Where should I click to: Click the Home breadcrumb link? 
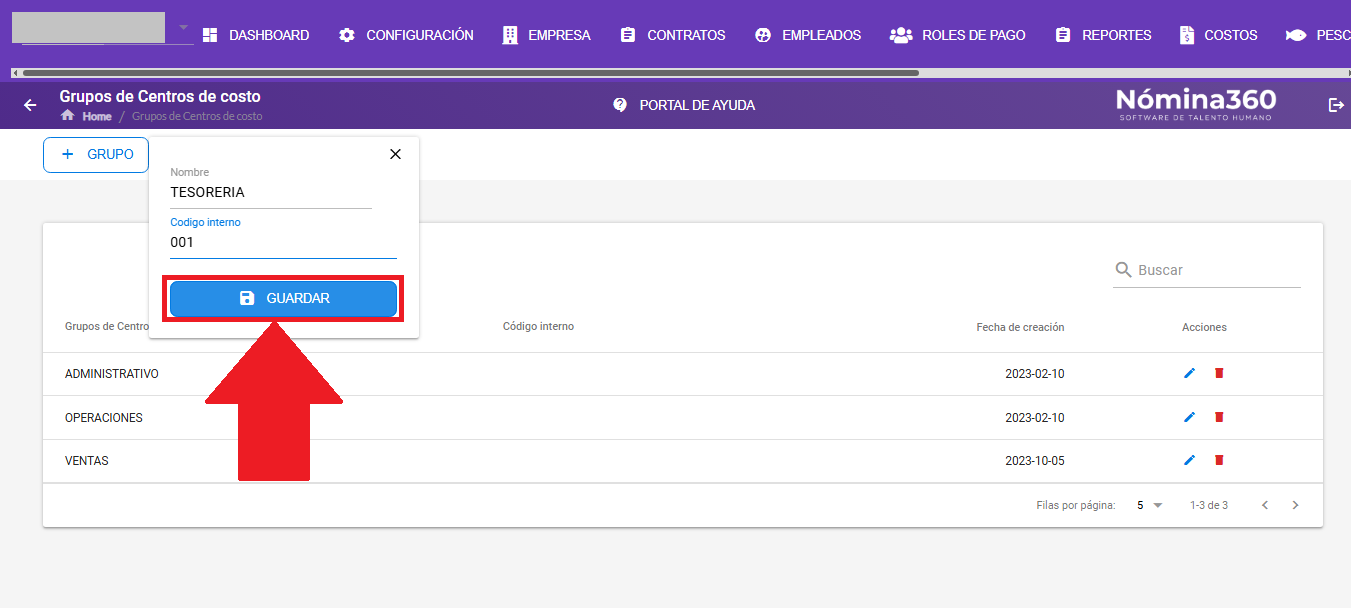click(x=97, y=116)
